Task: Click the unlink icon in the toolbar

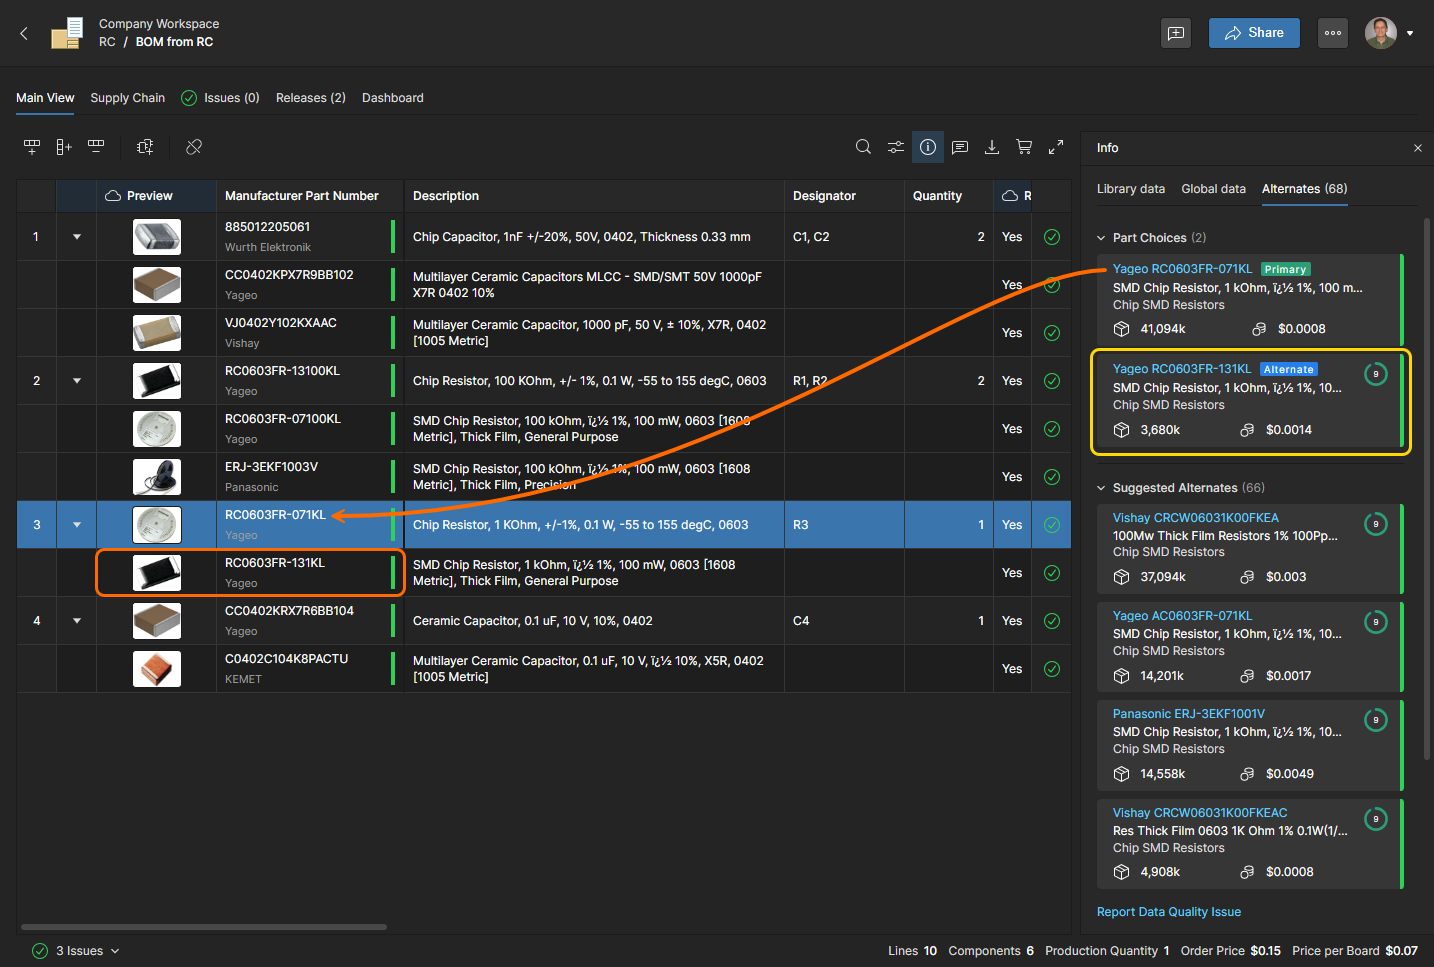Action: pyautogui.click(x=194, y=147)
